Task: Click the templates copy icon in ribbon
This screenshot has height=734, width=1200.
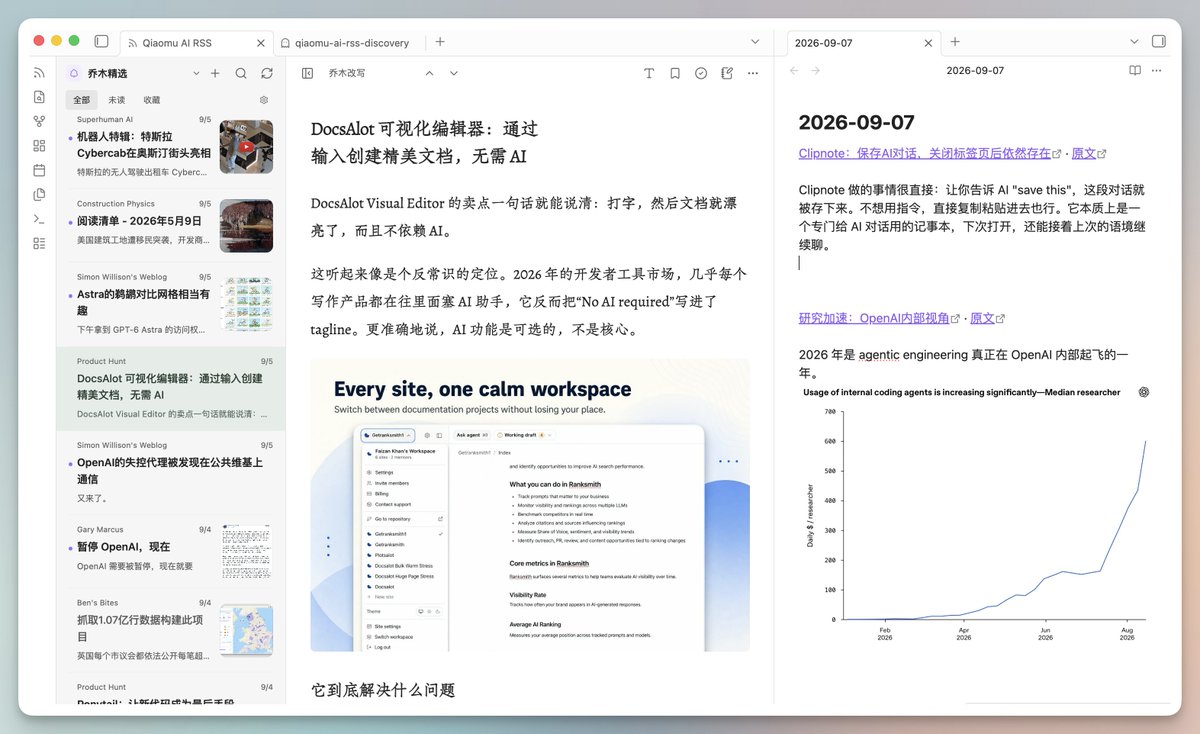Action: (39, 194)
